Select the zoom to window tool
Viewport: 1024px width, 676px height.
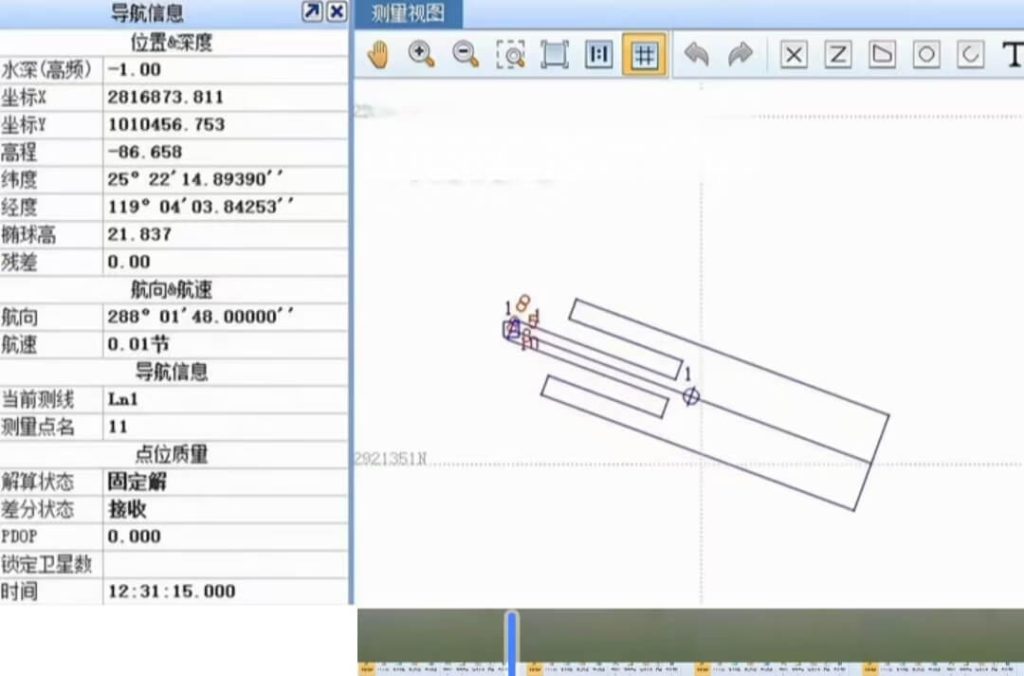511,55
